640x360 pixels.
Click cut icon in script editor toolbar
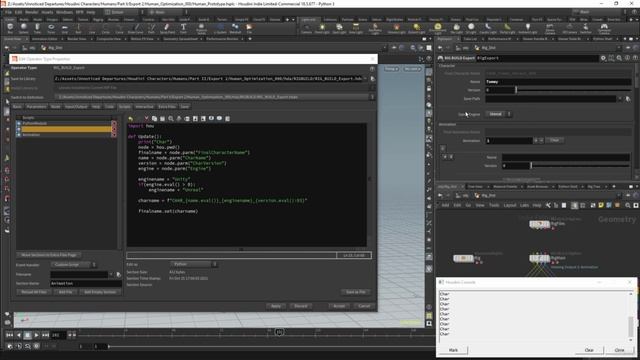point(146,119)
